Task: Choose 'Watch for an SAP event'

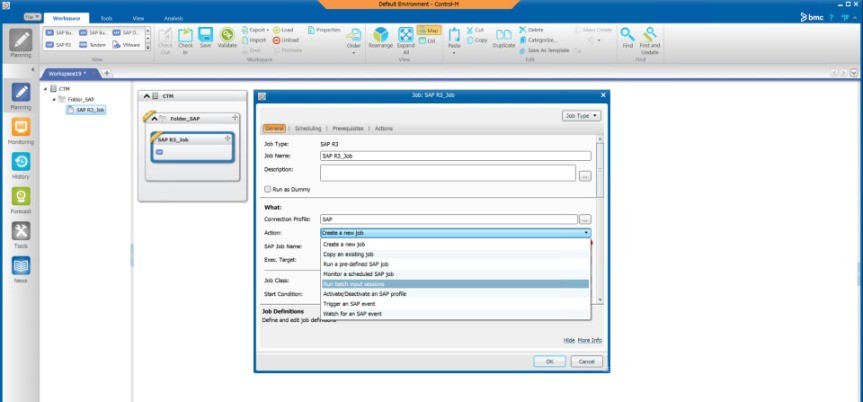Action: click(455, 314)
